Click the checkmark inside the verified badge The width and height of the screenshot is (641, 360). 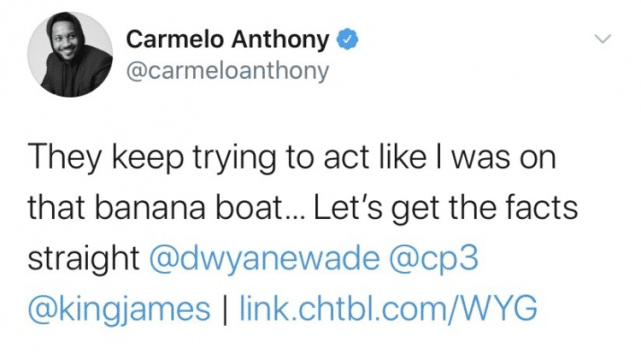347,39
